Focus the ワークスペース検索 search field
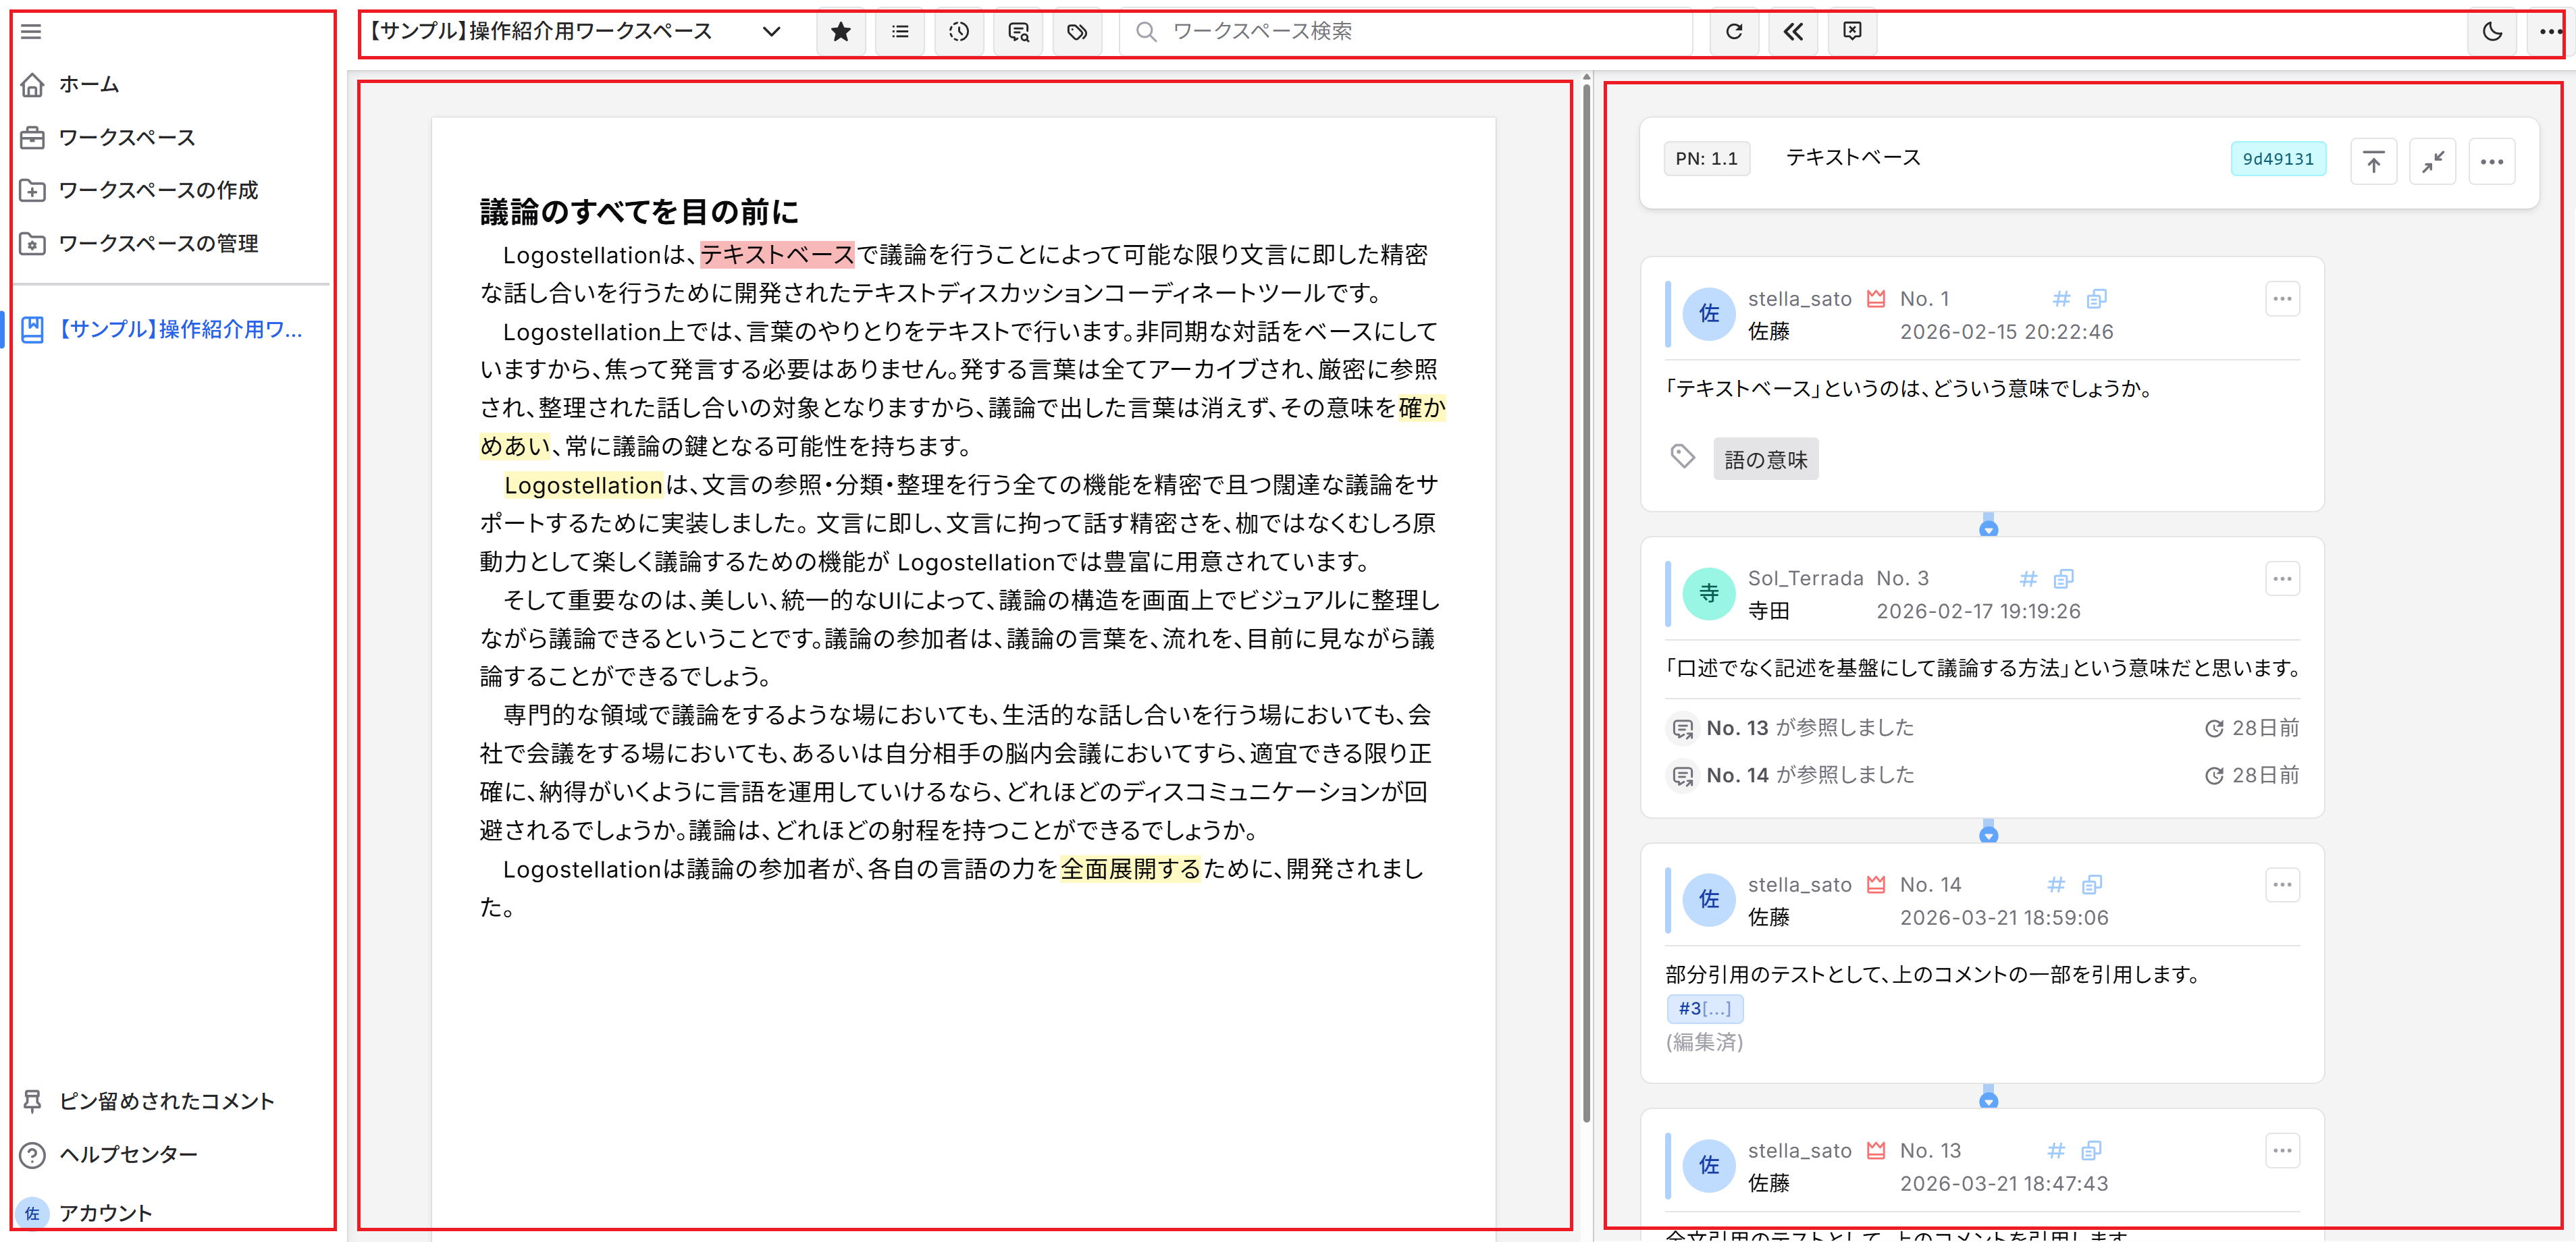The height and width of the screenshot is (1242, 2576). 1405,32
